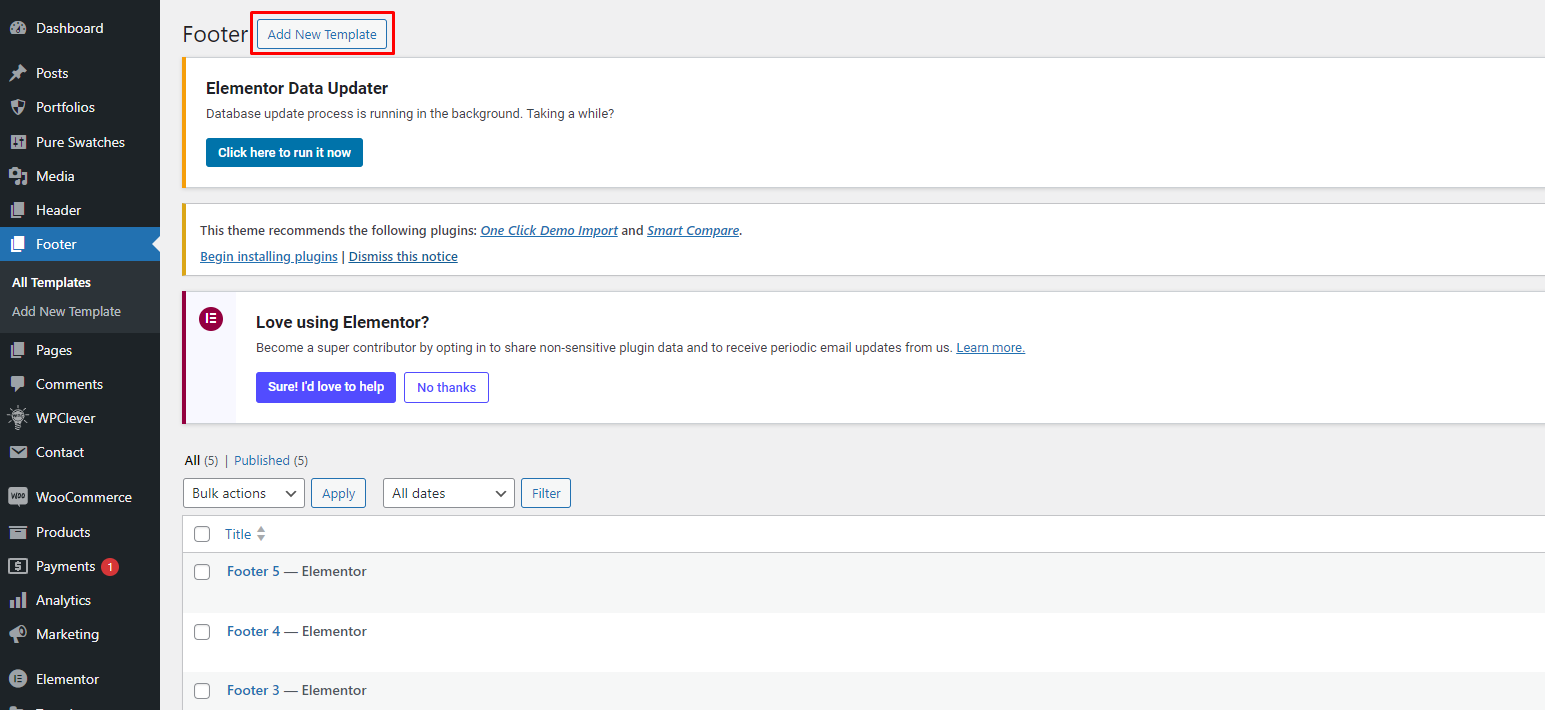Screen dimensions: 1545x710
Task: Open Pure Swatches menu item
Action: (80, 142)
